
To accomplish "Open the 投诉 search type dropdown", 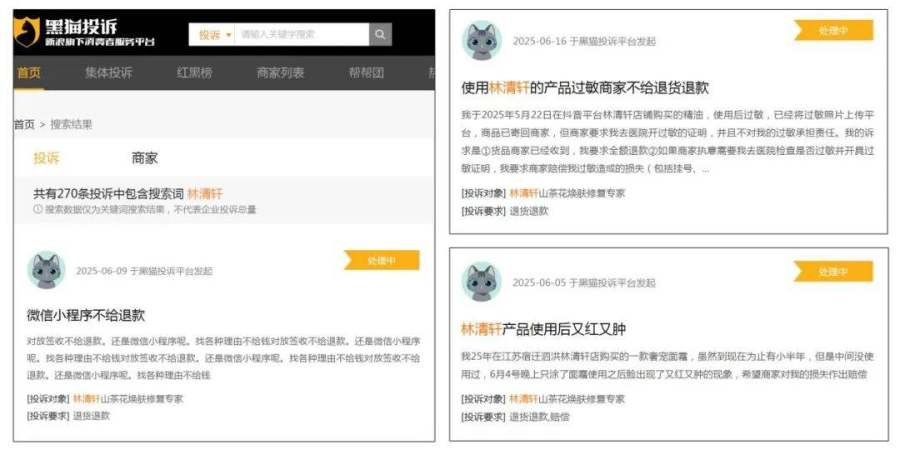I will coord(213,35).
